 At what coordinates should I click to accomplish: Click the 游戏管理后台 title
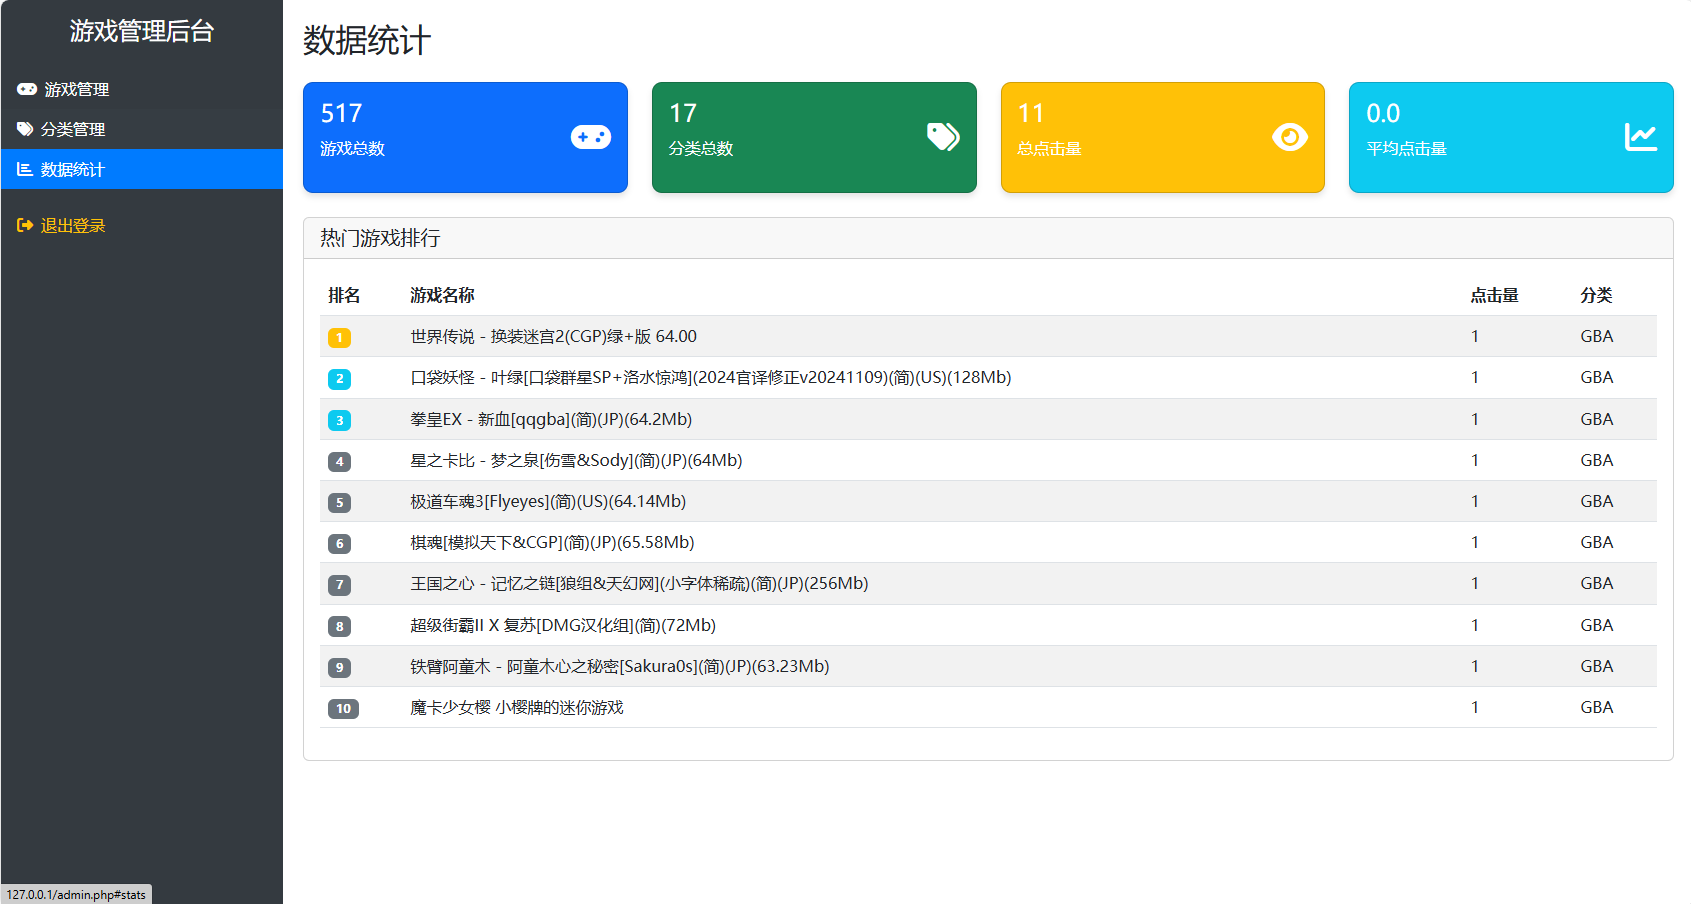coord(141,31)
